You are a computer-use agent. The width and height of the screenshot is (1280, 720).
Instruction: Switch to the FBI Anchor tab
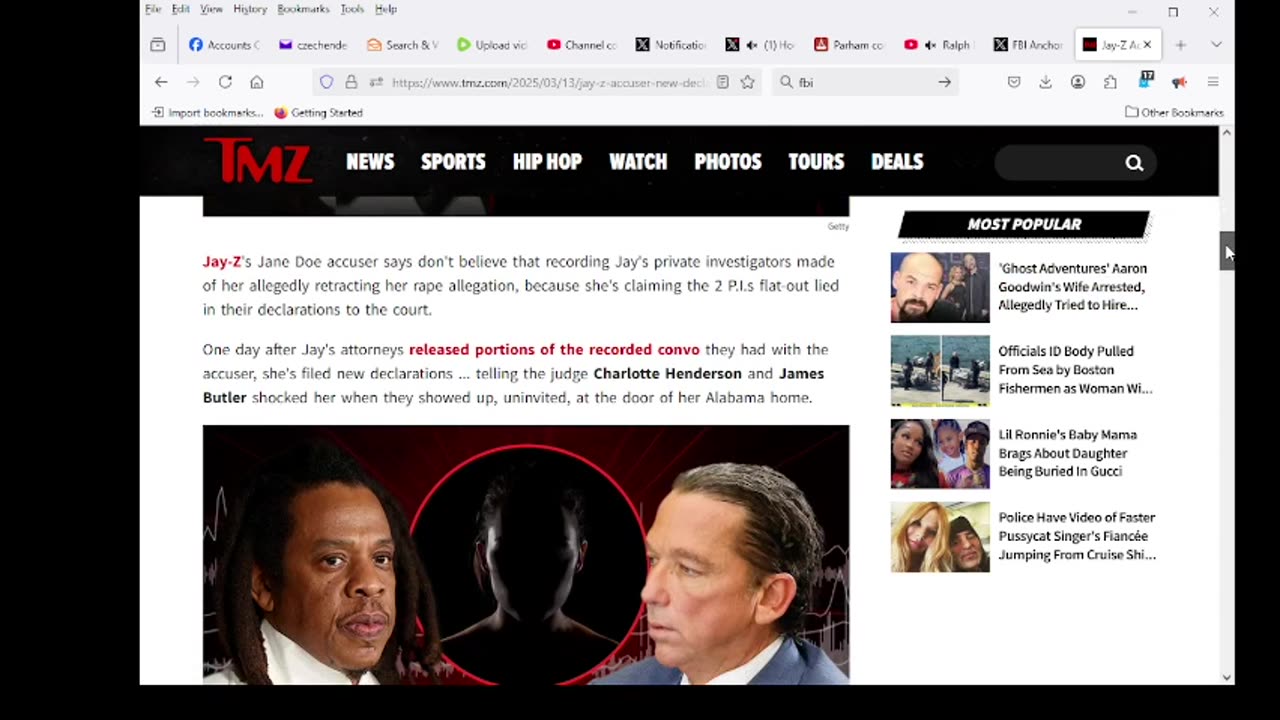click(x=1028, y=45)
